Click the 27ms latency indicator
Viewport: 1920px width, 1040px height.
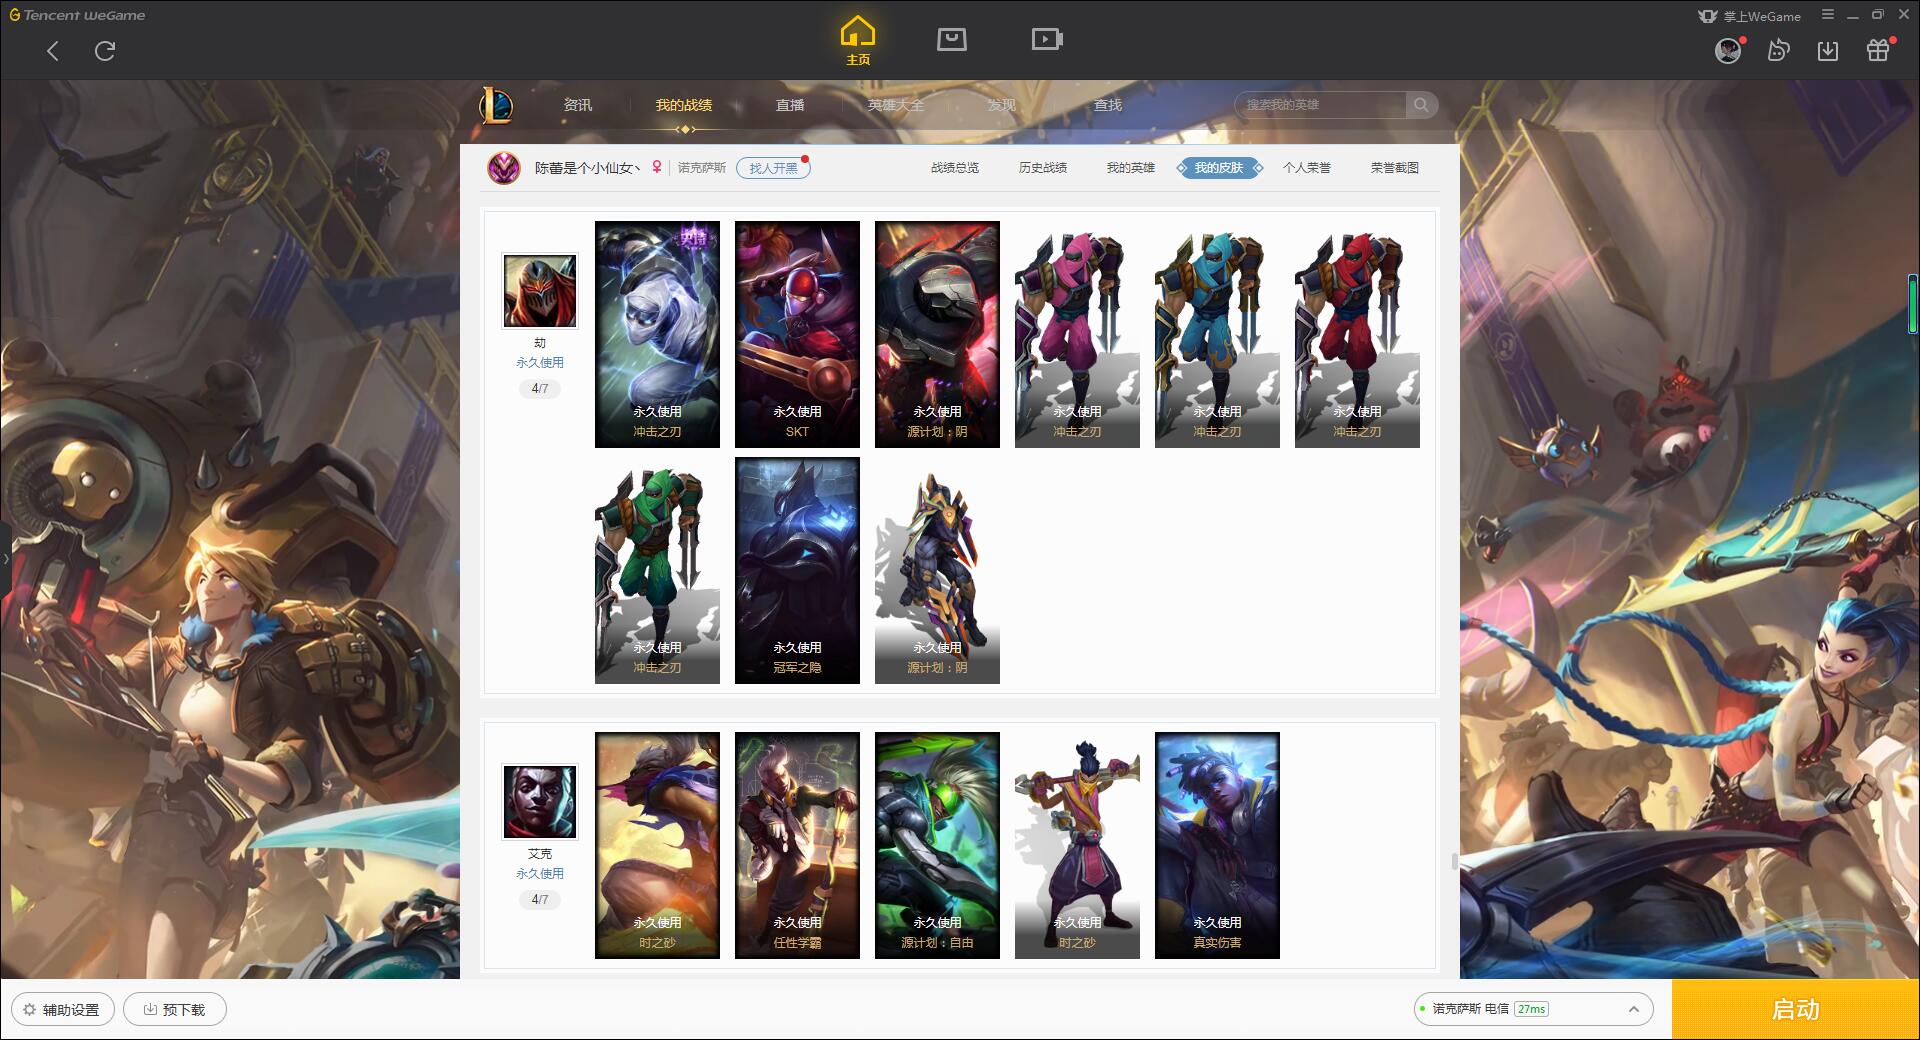click(x=1531, y=1009)
